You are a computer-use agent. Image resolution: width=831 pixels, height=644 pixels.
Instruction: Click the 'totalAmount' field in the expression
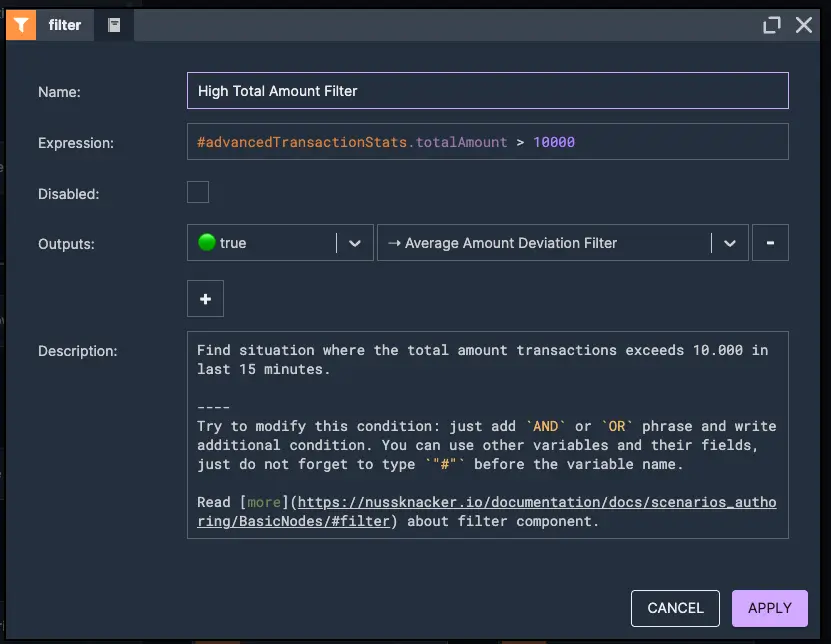tap(461, 142)
